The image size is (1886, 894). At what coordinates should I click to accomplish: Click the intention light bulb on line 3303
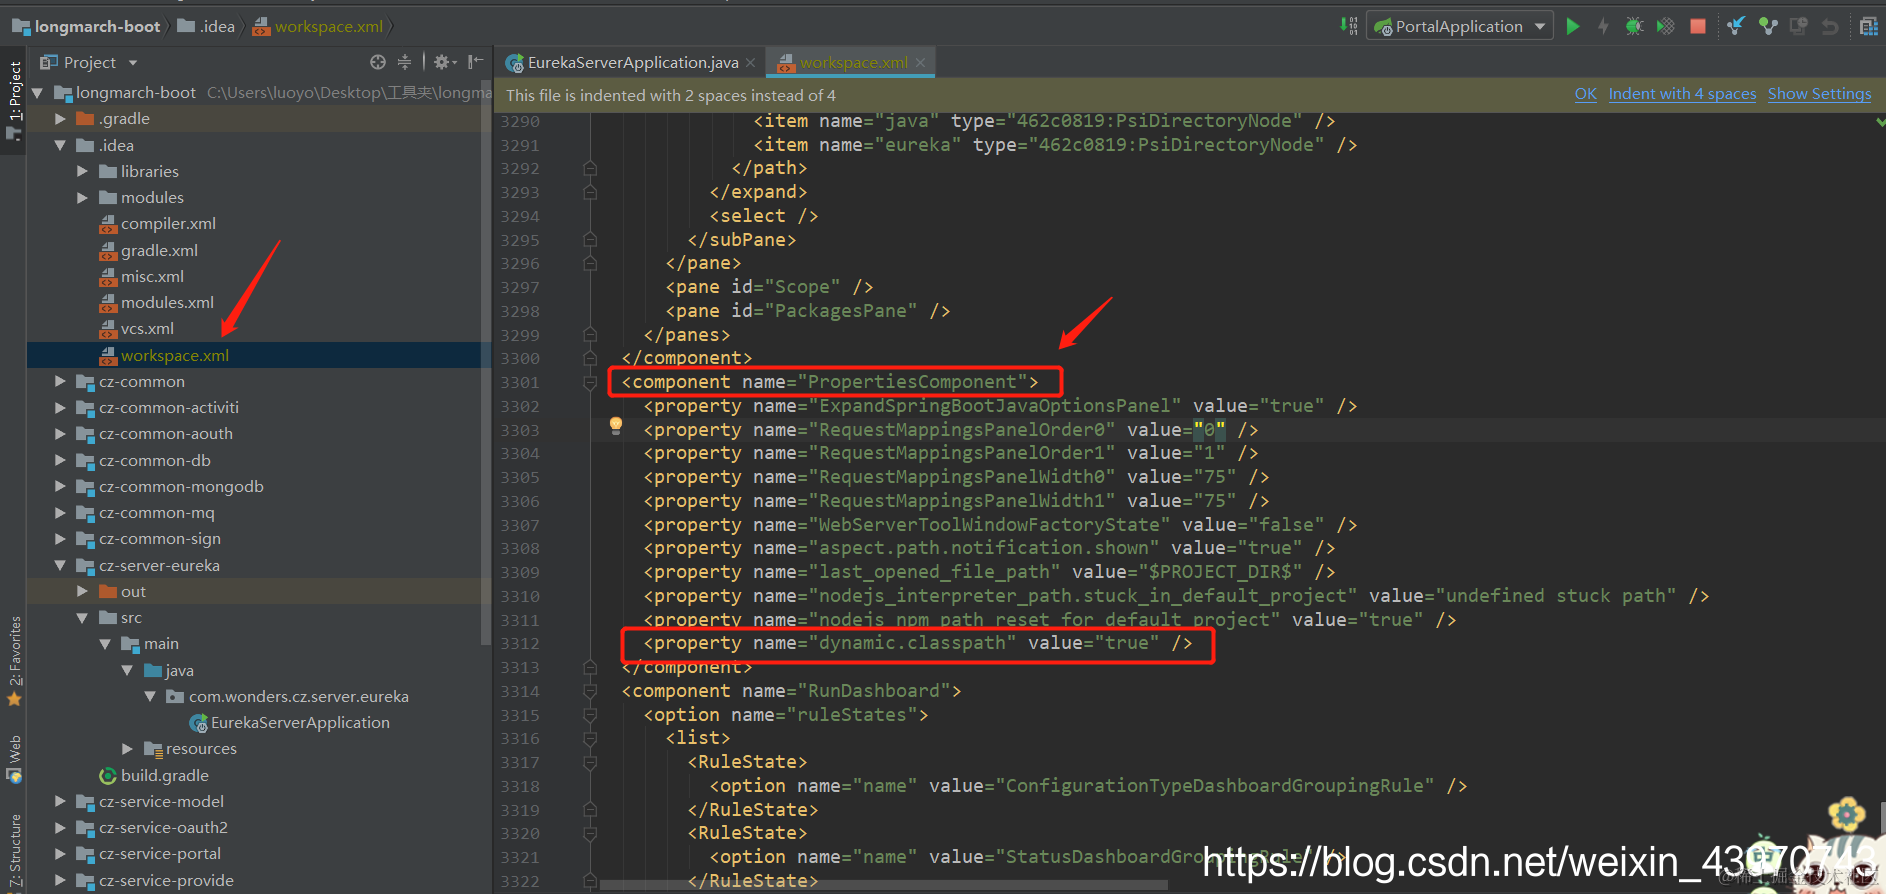click(x=616, y=425)
